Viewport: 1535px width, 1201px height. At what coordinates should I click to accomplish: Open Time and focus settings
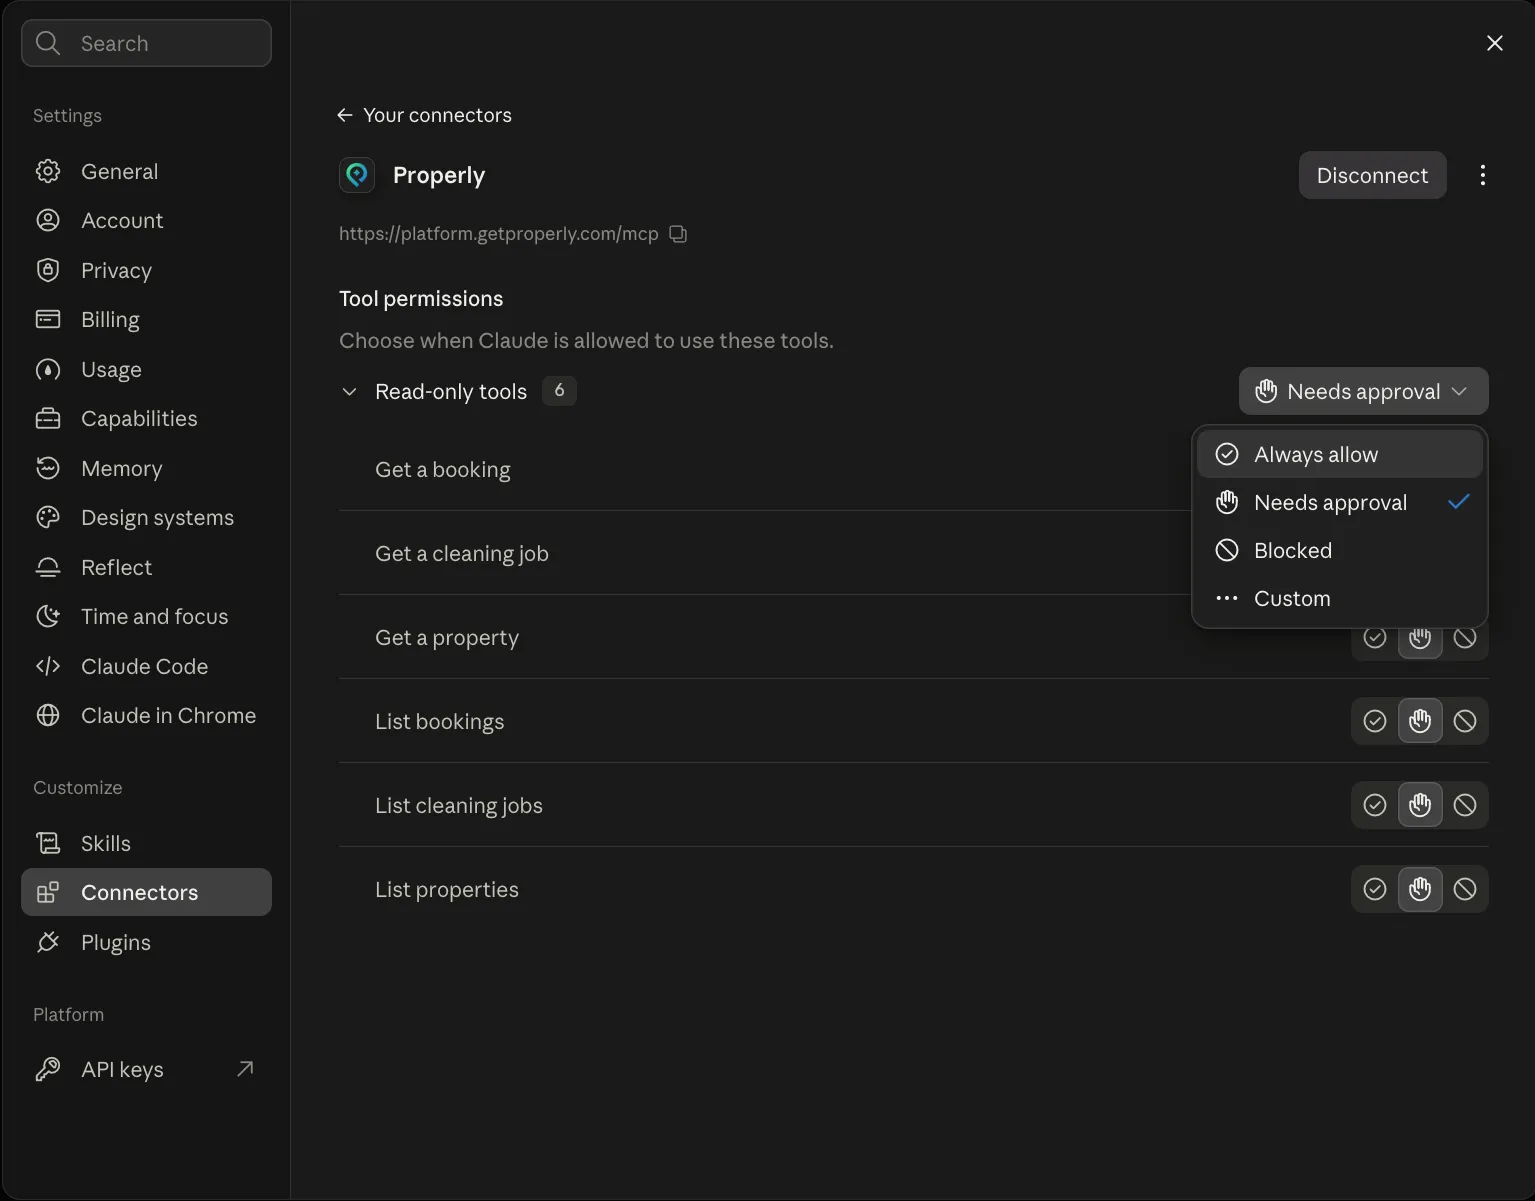coord(146,617)
